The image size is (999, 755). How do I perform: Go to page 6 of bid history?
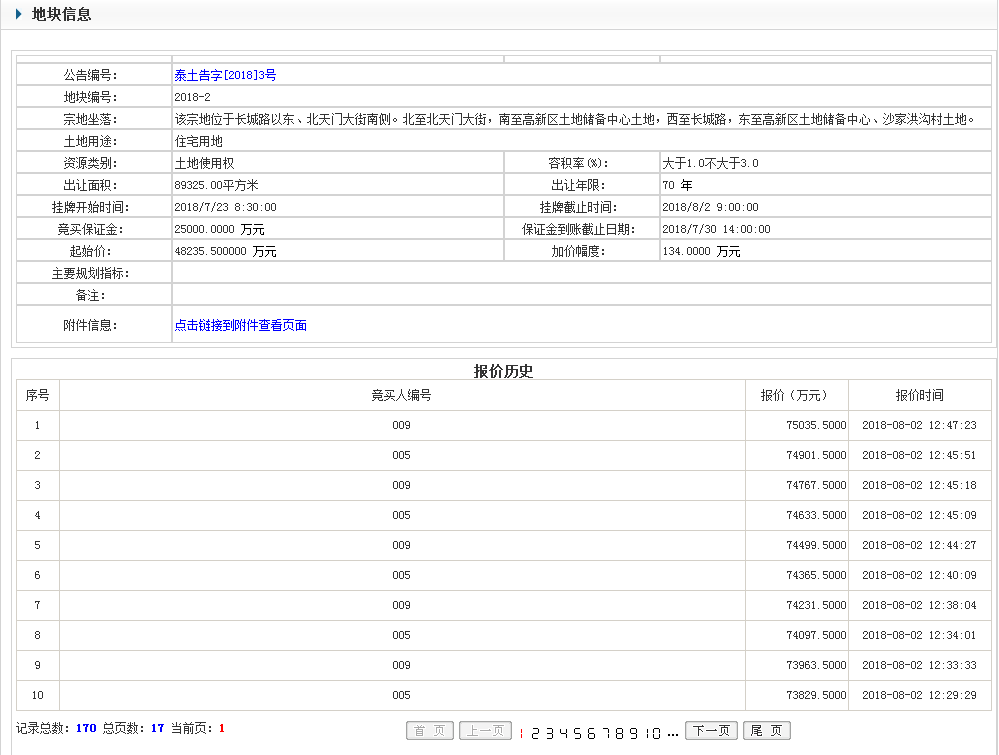[591, 733]
